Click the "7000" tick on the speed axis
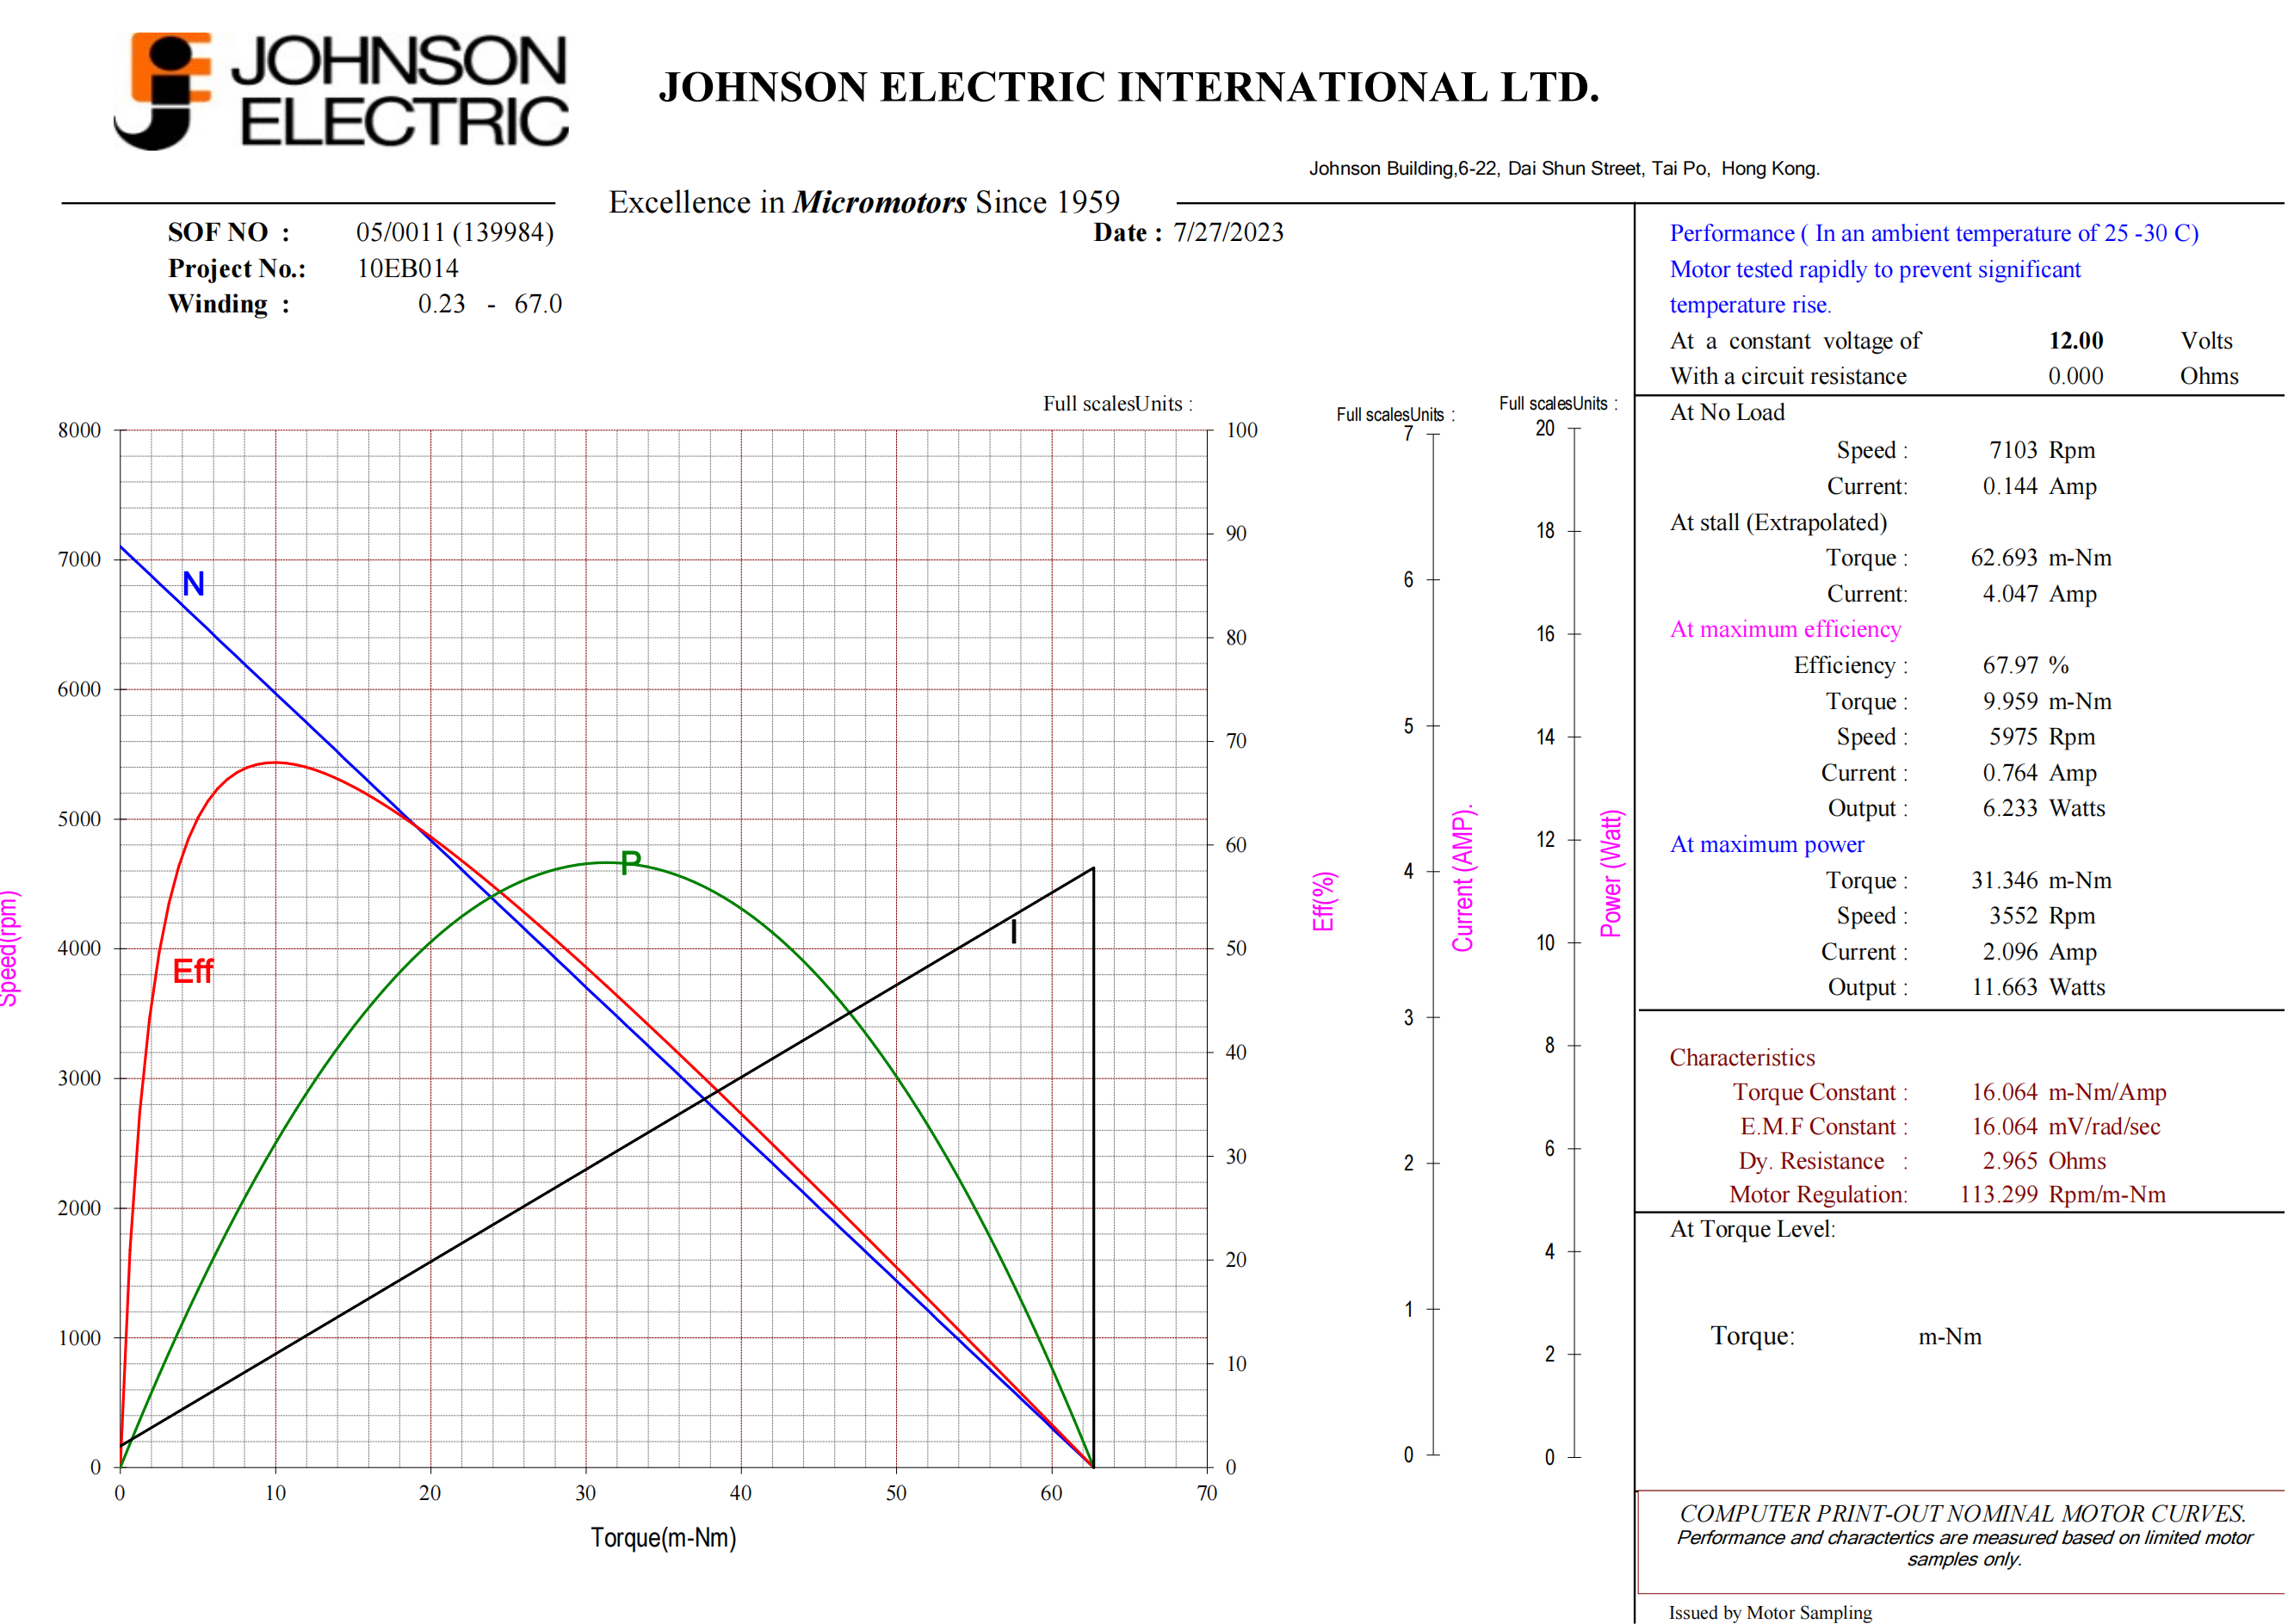 (x=79, y=560)
